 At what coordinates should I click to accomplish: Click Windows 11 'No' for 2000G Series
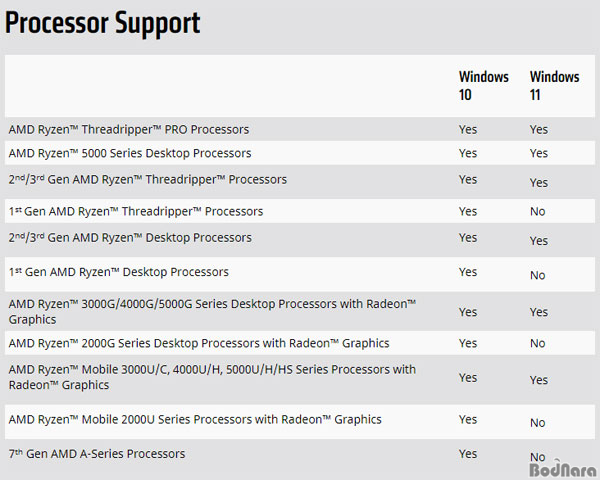[538, 343]
